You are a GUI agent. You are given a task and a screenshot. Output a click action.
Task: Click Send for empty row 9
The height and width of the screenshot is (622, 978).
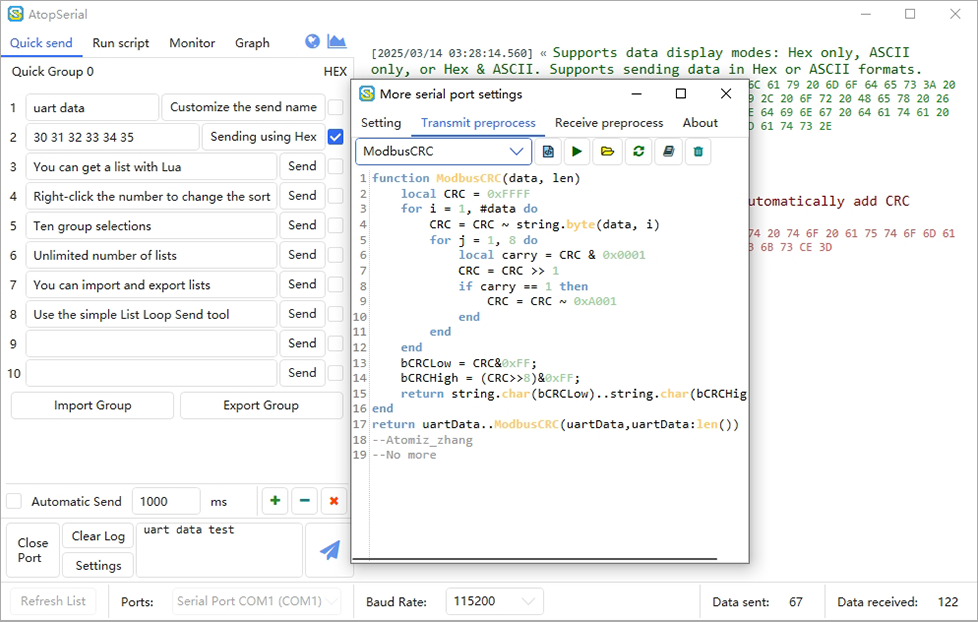303,343
